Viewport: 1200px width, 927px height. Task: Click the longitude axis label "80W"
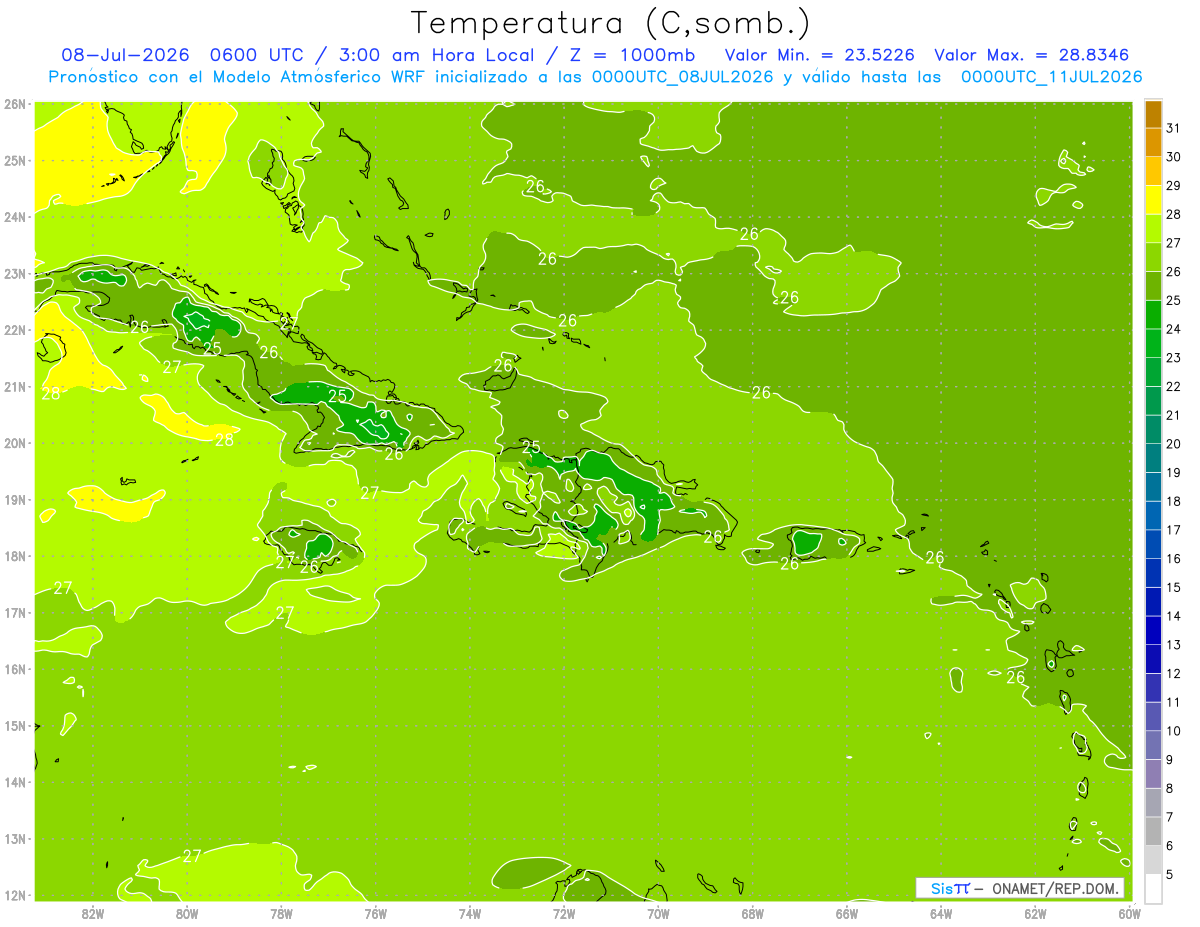[x=187, y=912]
